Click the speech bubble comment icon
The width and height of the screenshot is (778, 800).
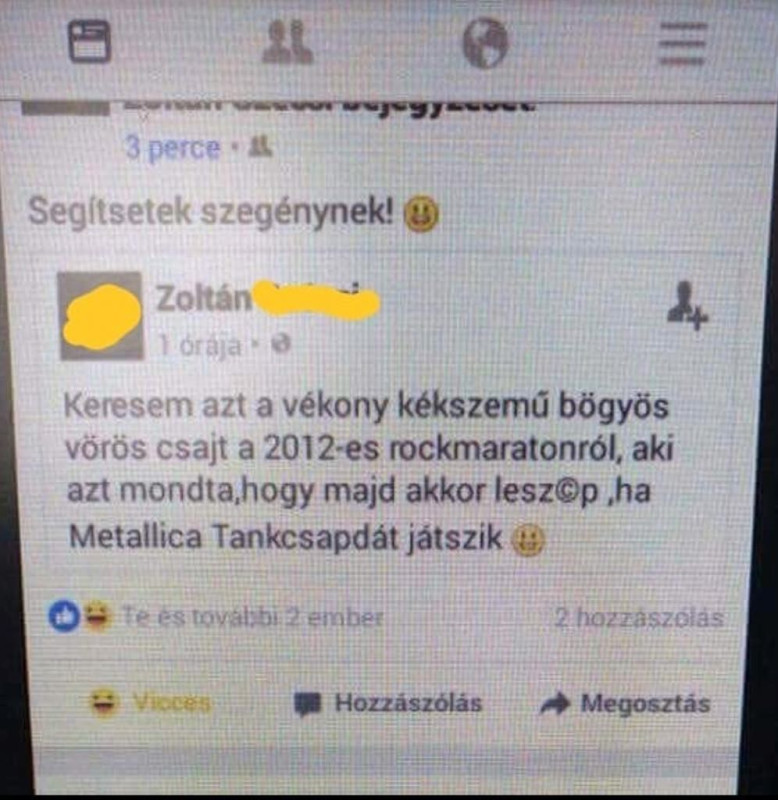(x=308, y=705)
